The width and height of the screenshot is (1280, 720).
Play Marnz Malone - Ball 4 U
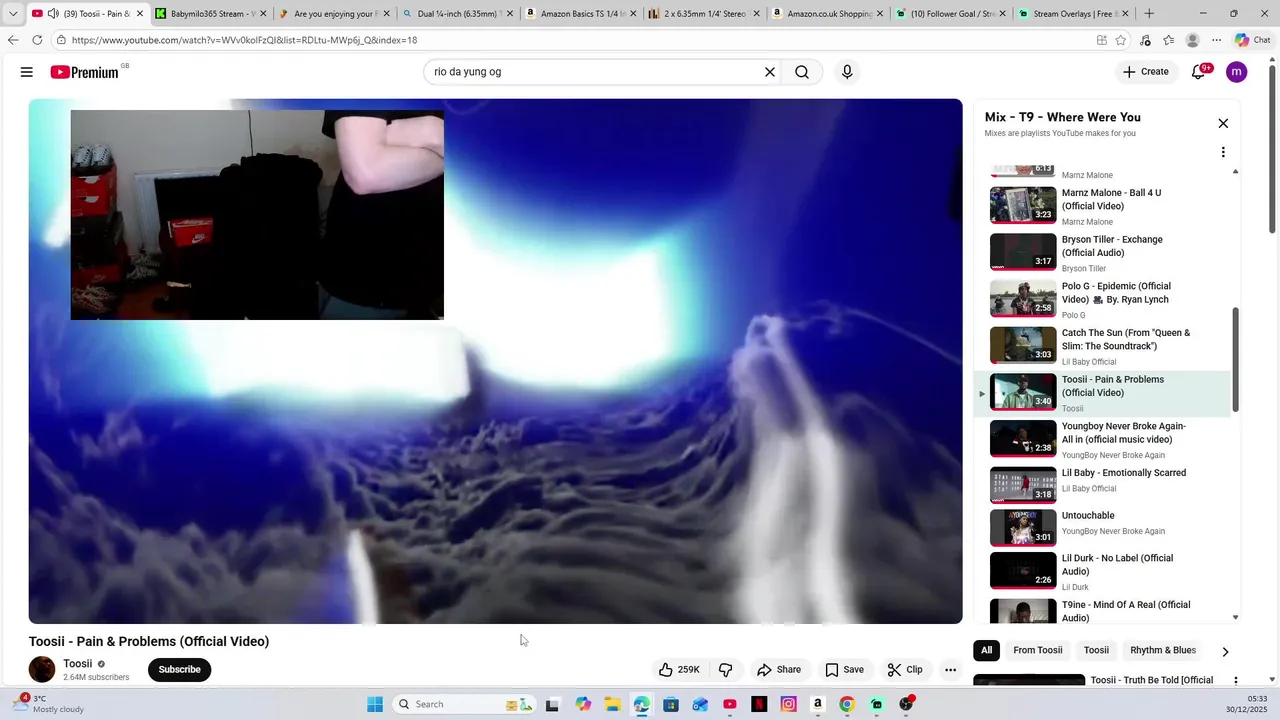point(1103,206)
